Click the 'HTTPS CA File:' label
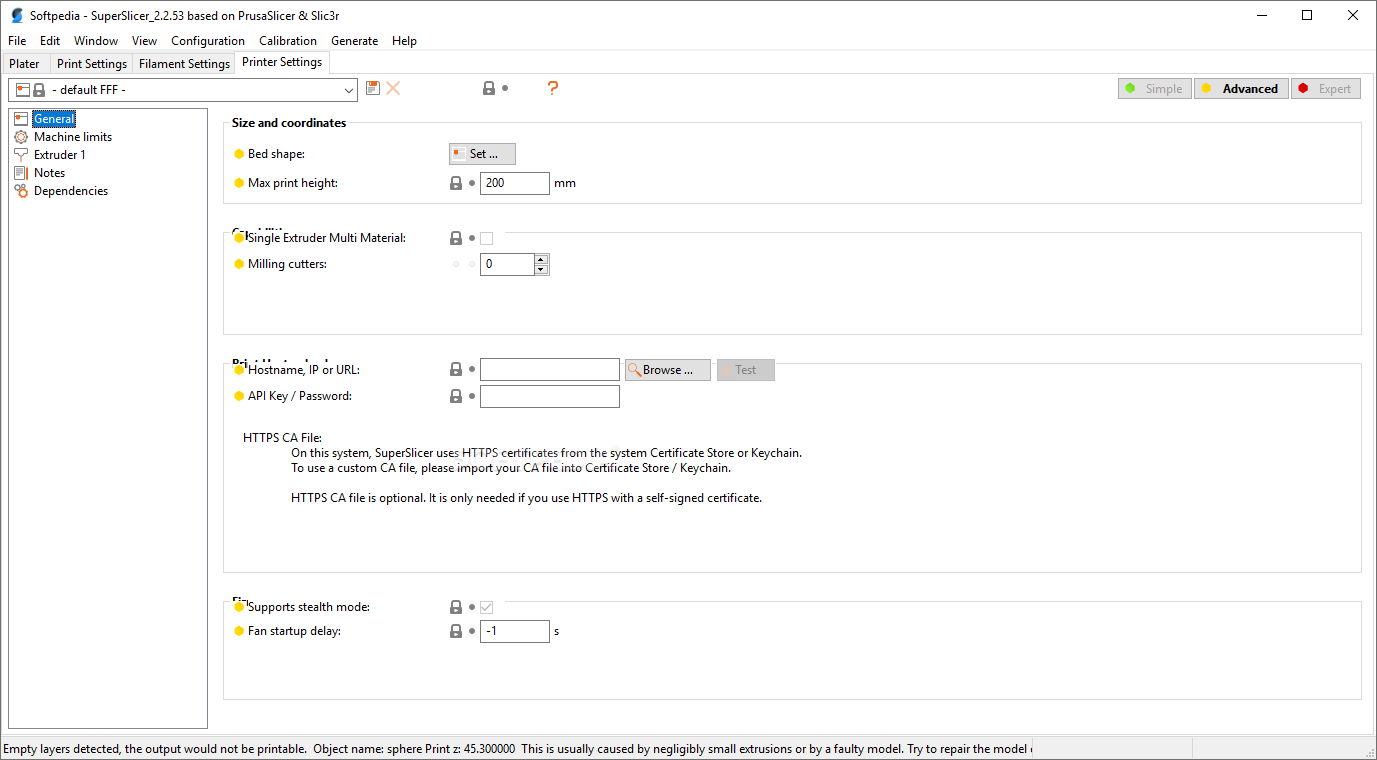This screenshot has width=1377, height=760. point(282,438)
